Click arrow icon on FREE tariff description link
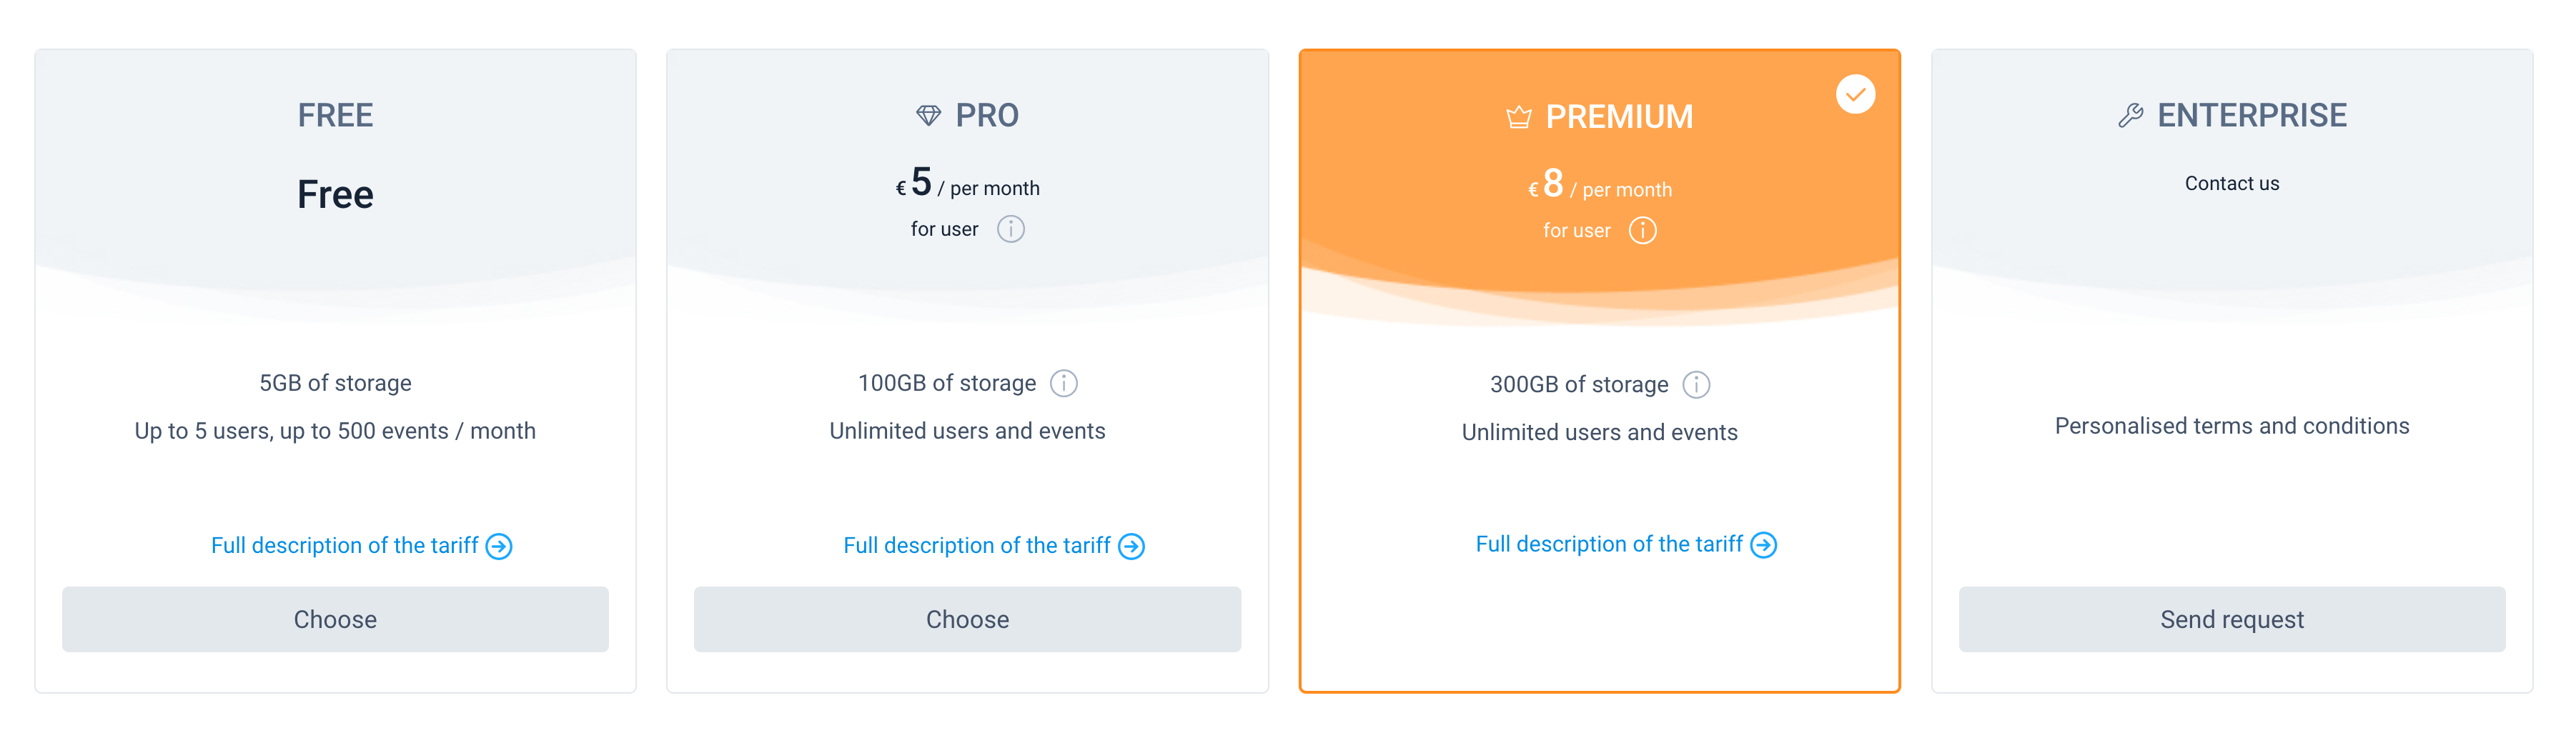The height and width of the screenshot is (743, 2576). coord(499,546)
